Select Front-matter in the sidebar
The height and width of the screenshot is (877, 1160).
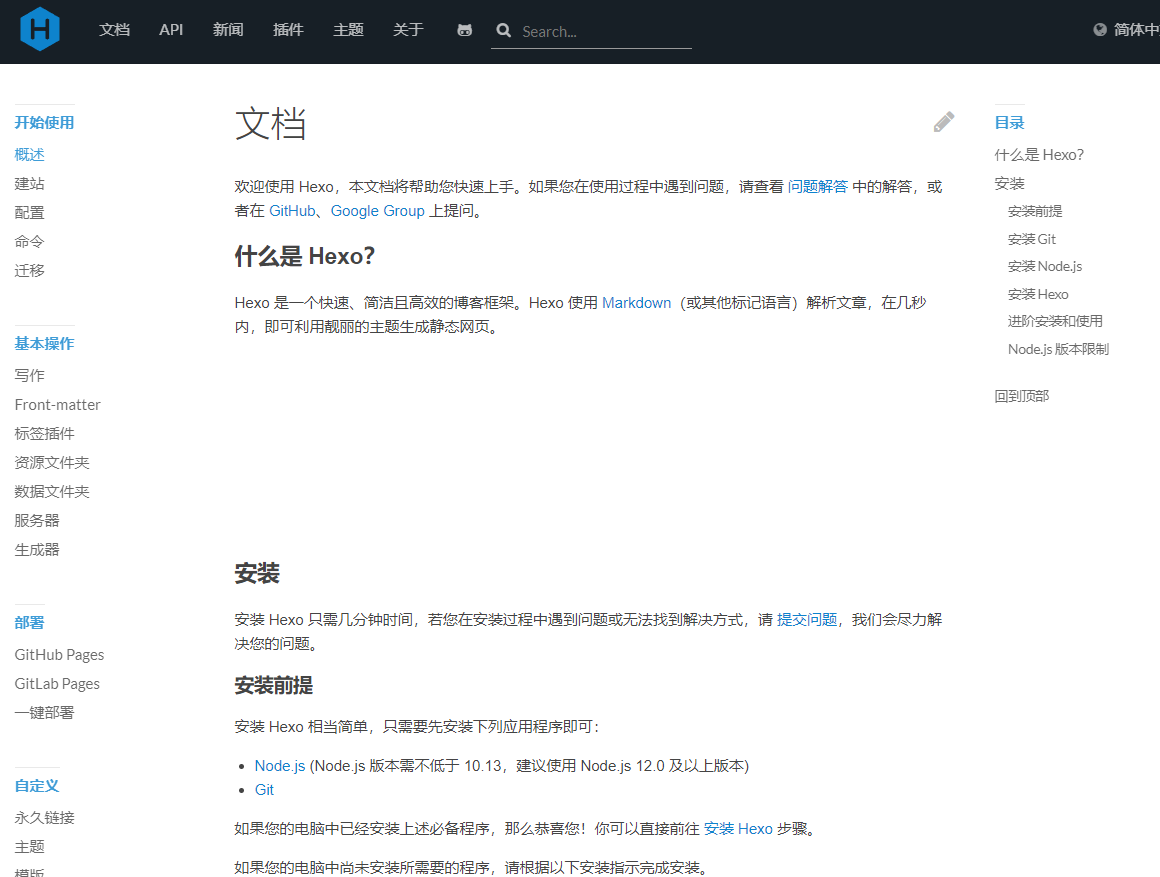tap(57, 404)
